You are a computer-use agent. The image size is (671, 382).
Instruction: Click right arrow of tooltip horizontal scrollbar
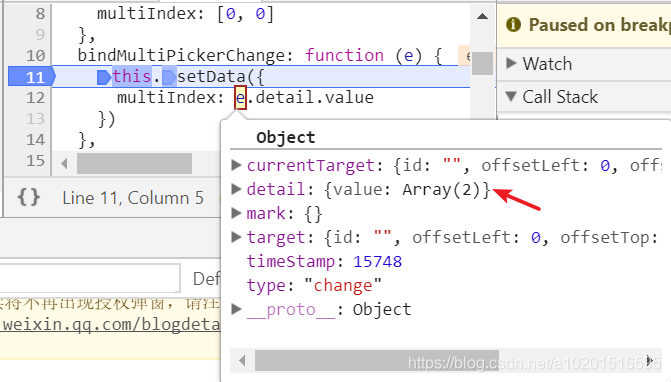[x=650, y=361]
